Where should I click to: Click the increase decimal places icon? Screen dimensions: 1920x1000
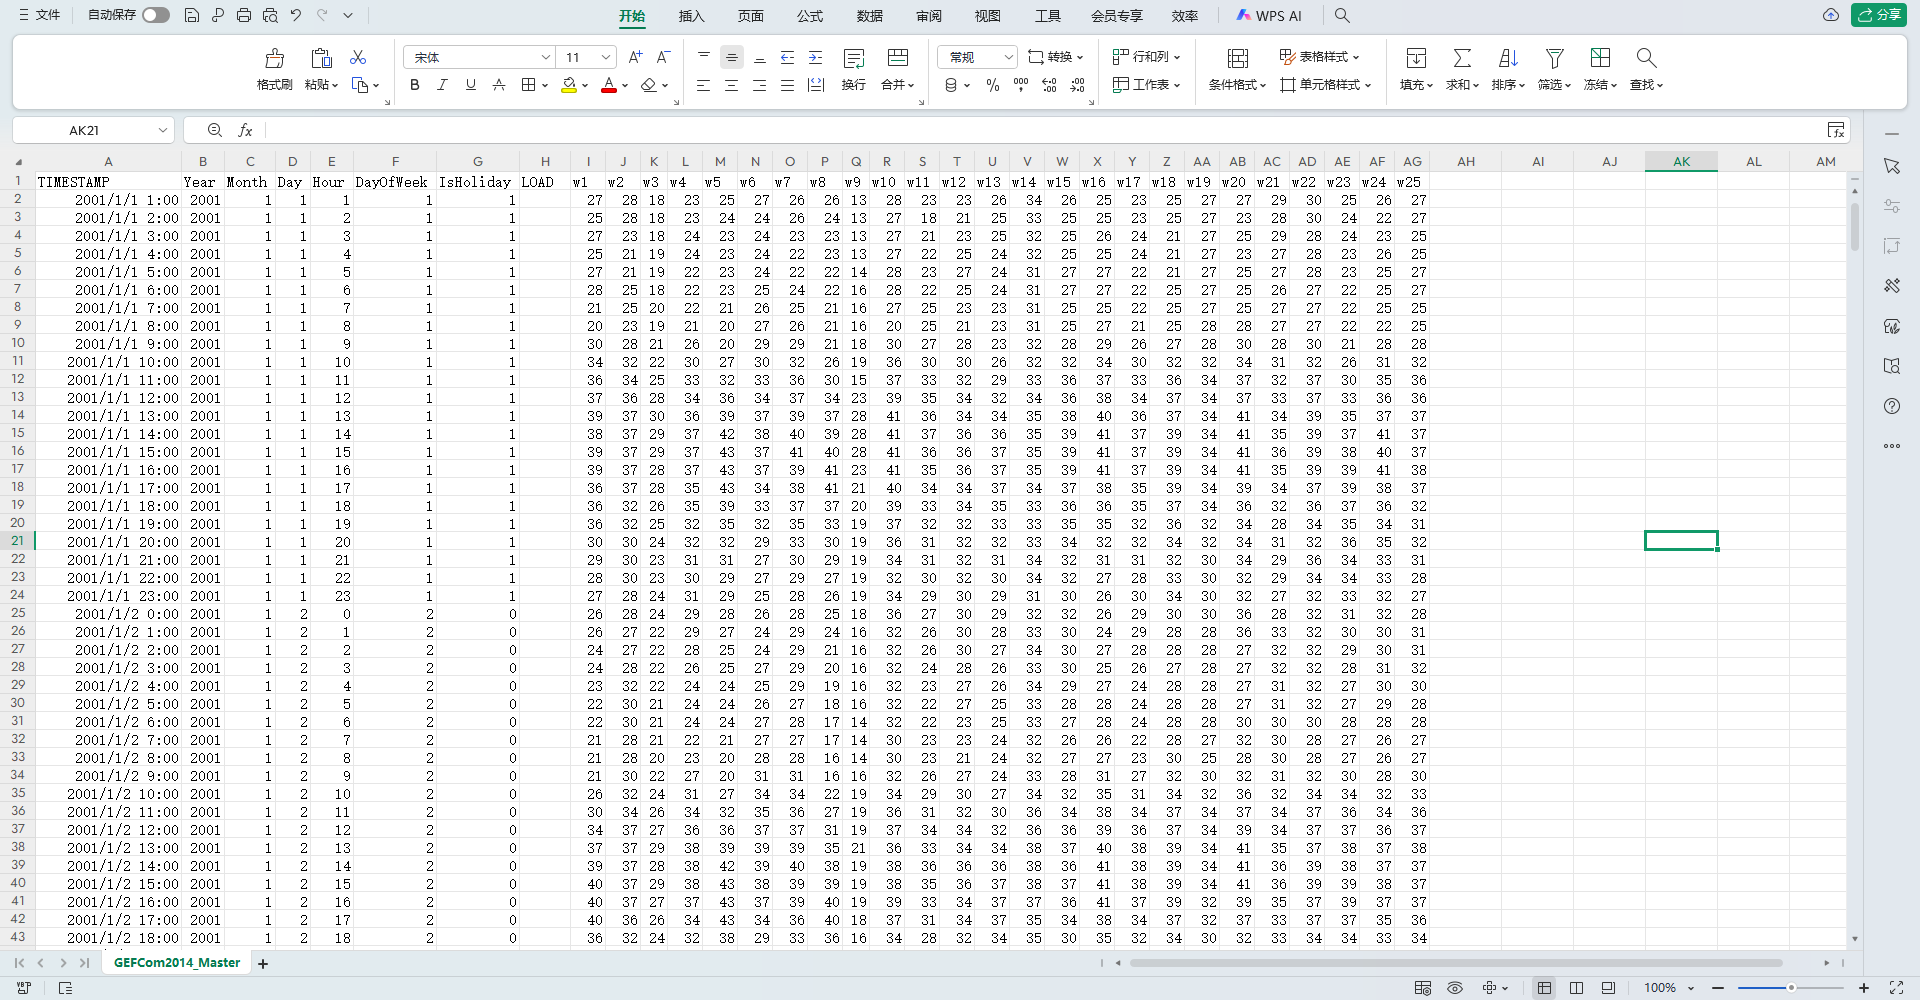(x=1049, y=85)
